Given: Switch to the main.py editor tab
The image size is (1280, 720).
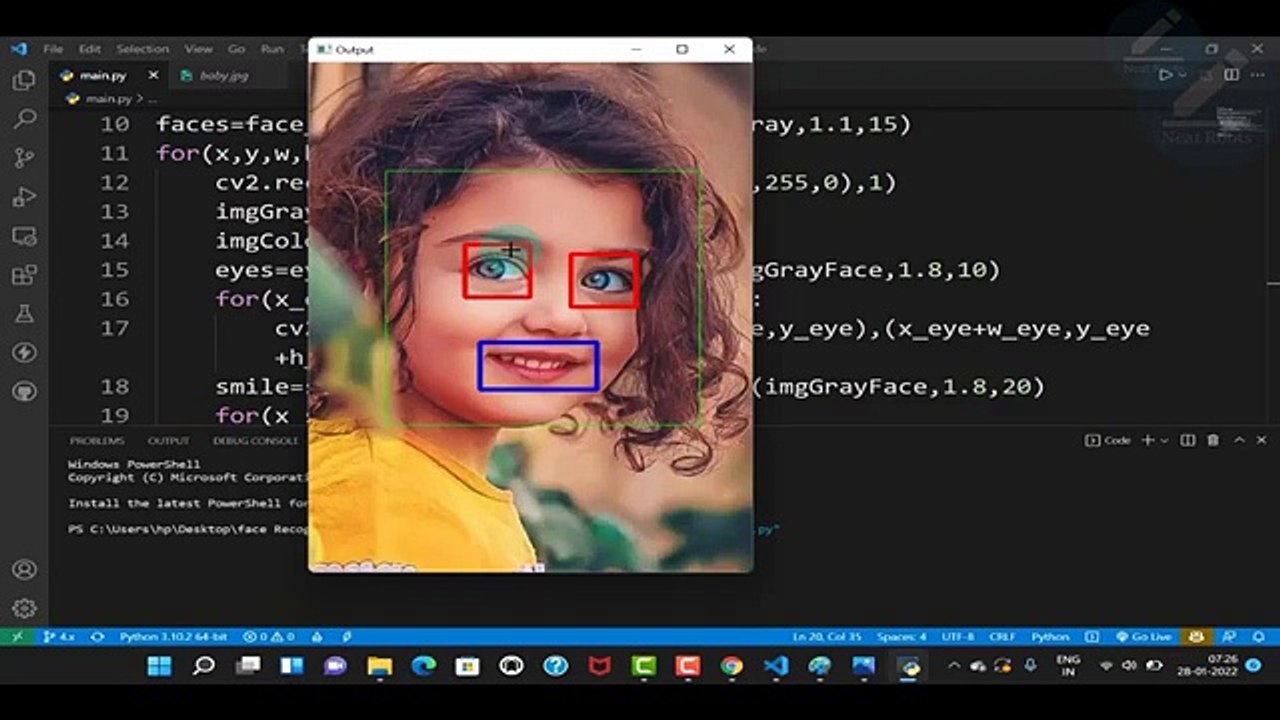Looking at the screenshot, I should (104, 75).
